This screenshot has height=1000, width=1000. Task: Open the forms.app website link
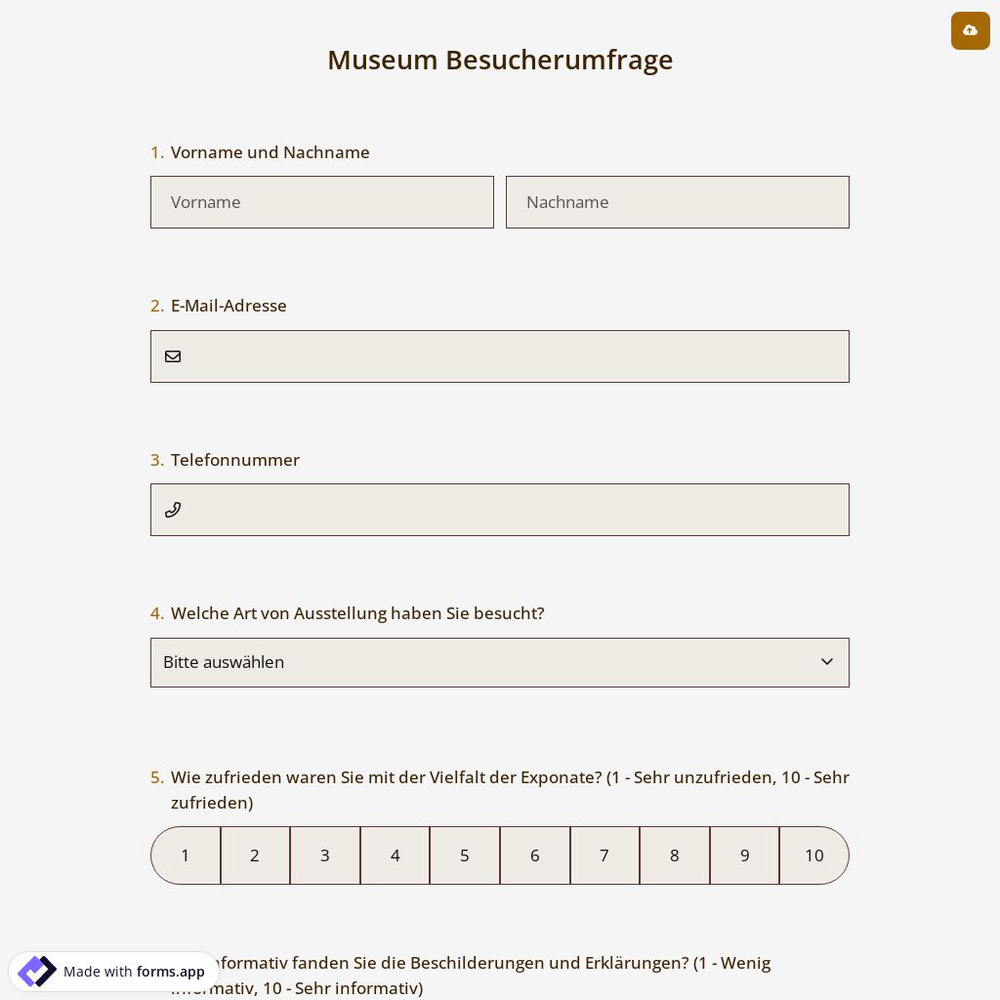pos(170,971)
